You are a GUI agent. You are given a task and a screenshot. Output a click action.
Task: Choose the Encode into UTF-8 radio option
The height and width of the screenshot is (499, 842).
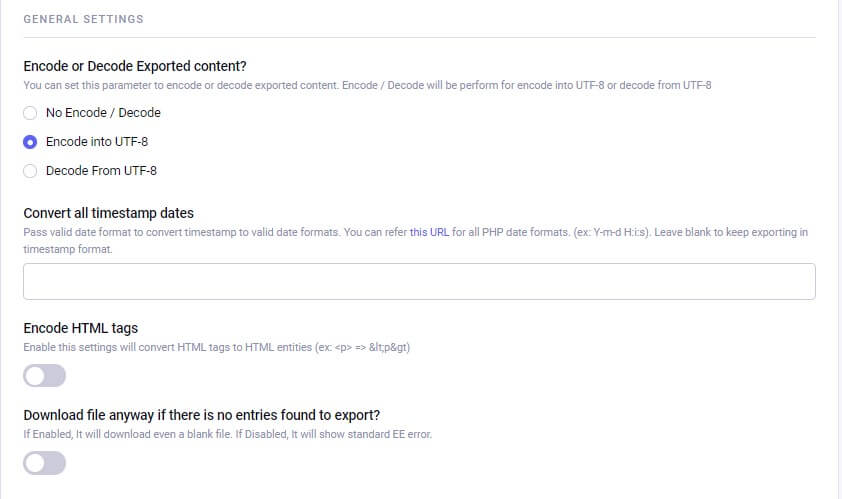click(x=30, y=142)
